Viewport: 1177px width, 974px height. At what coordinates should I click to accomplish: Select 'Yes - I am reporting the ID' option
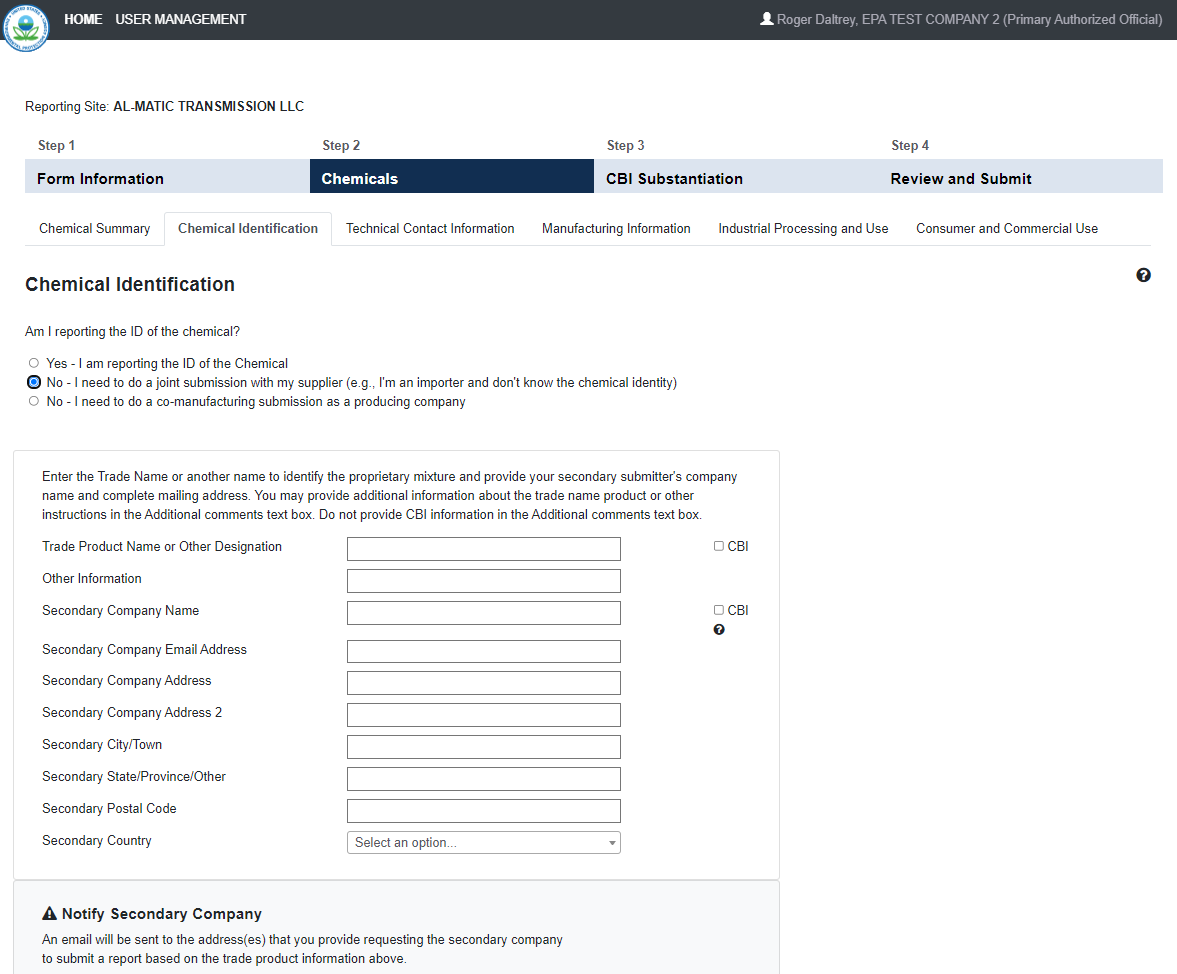pyautogui.click(x=34, y=363)
